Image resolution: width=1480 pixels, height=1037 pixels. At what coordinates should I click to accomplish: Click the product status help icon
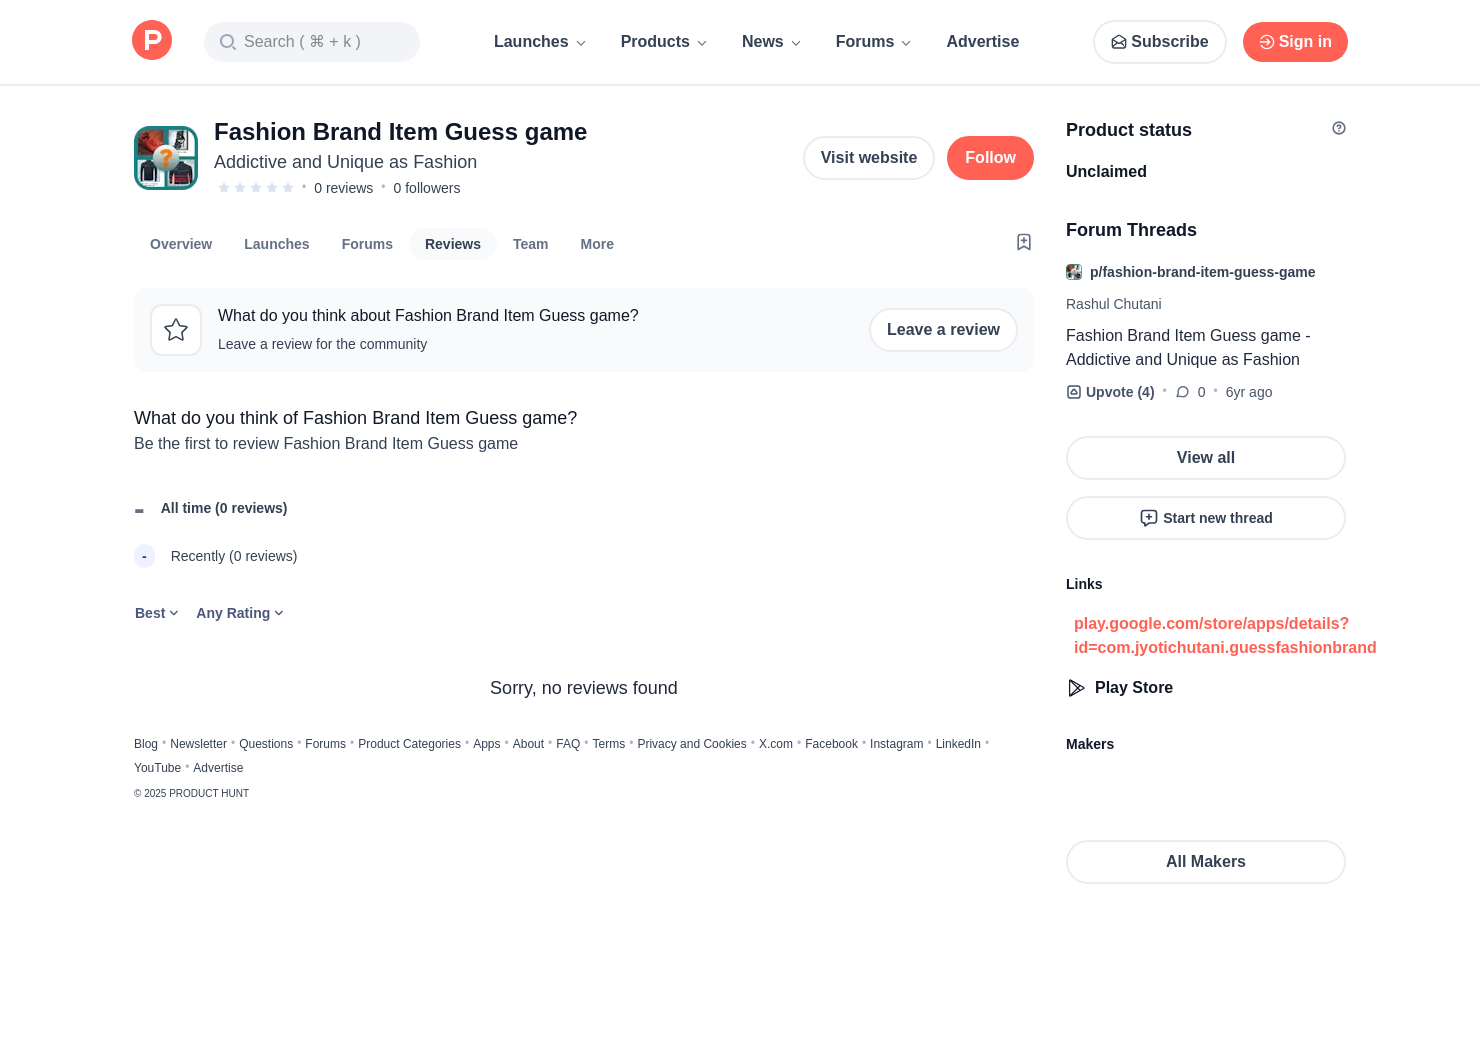(x=1339, y=128)
